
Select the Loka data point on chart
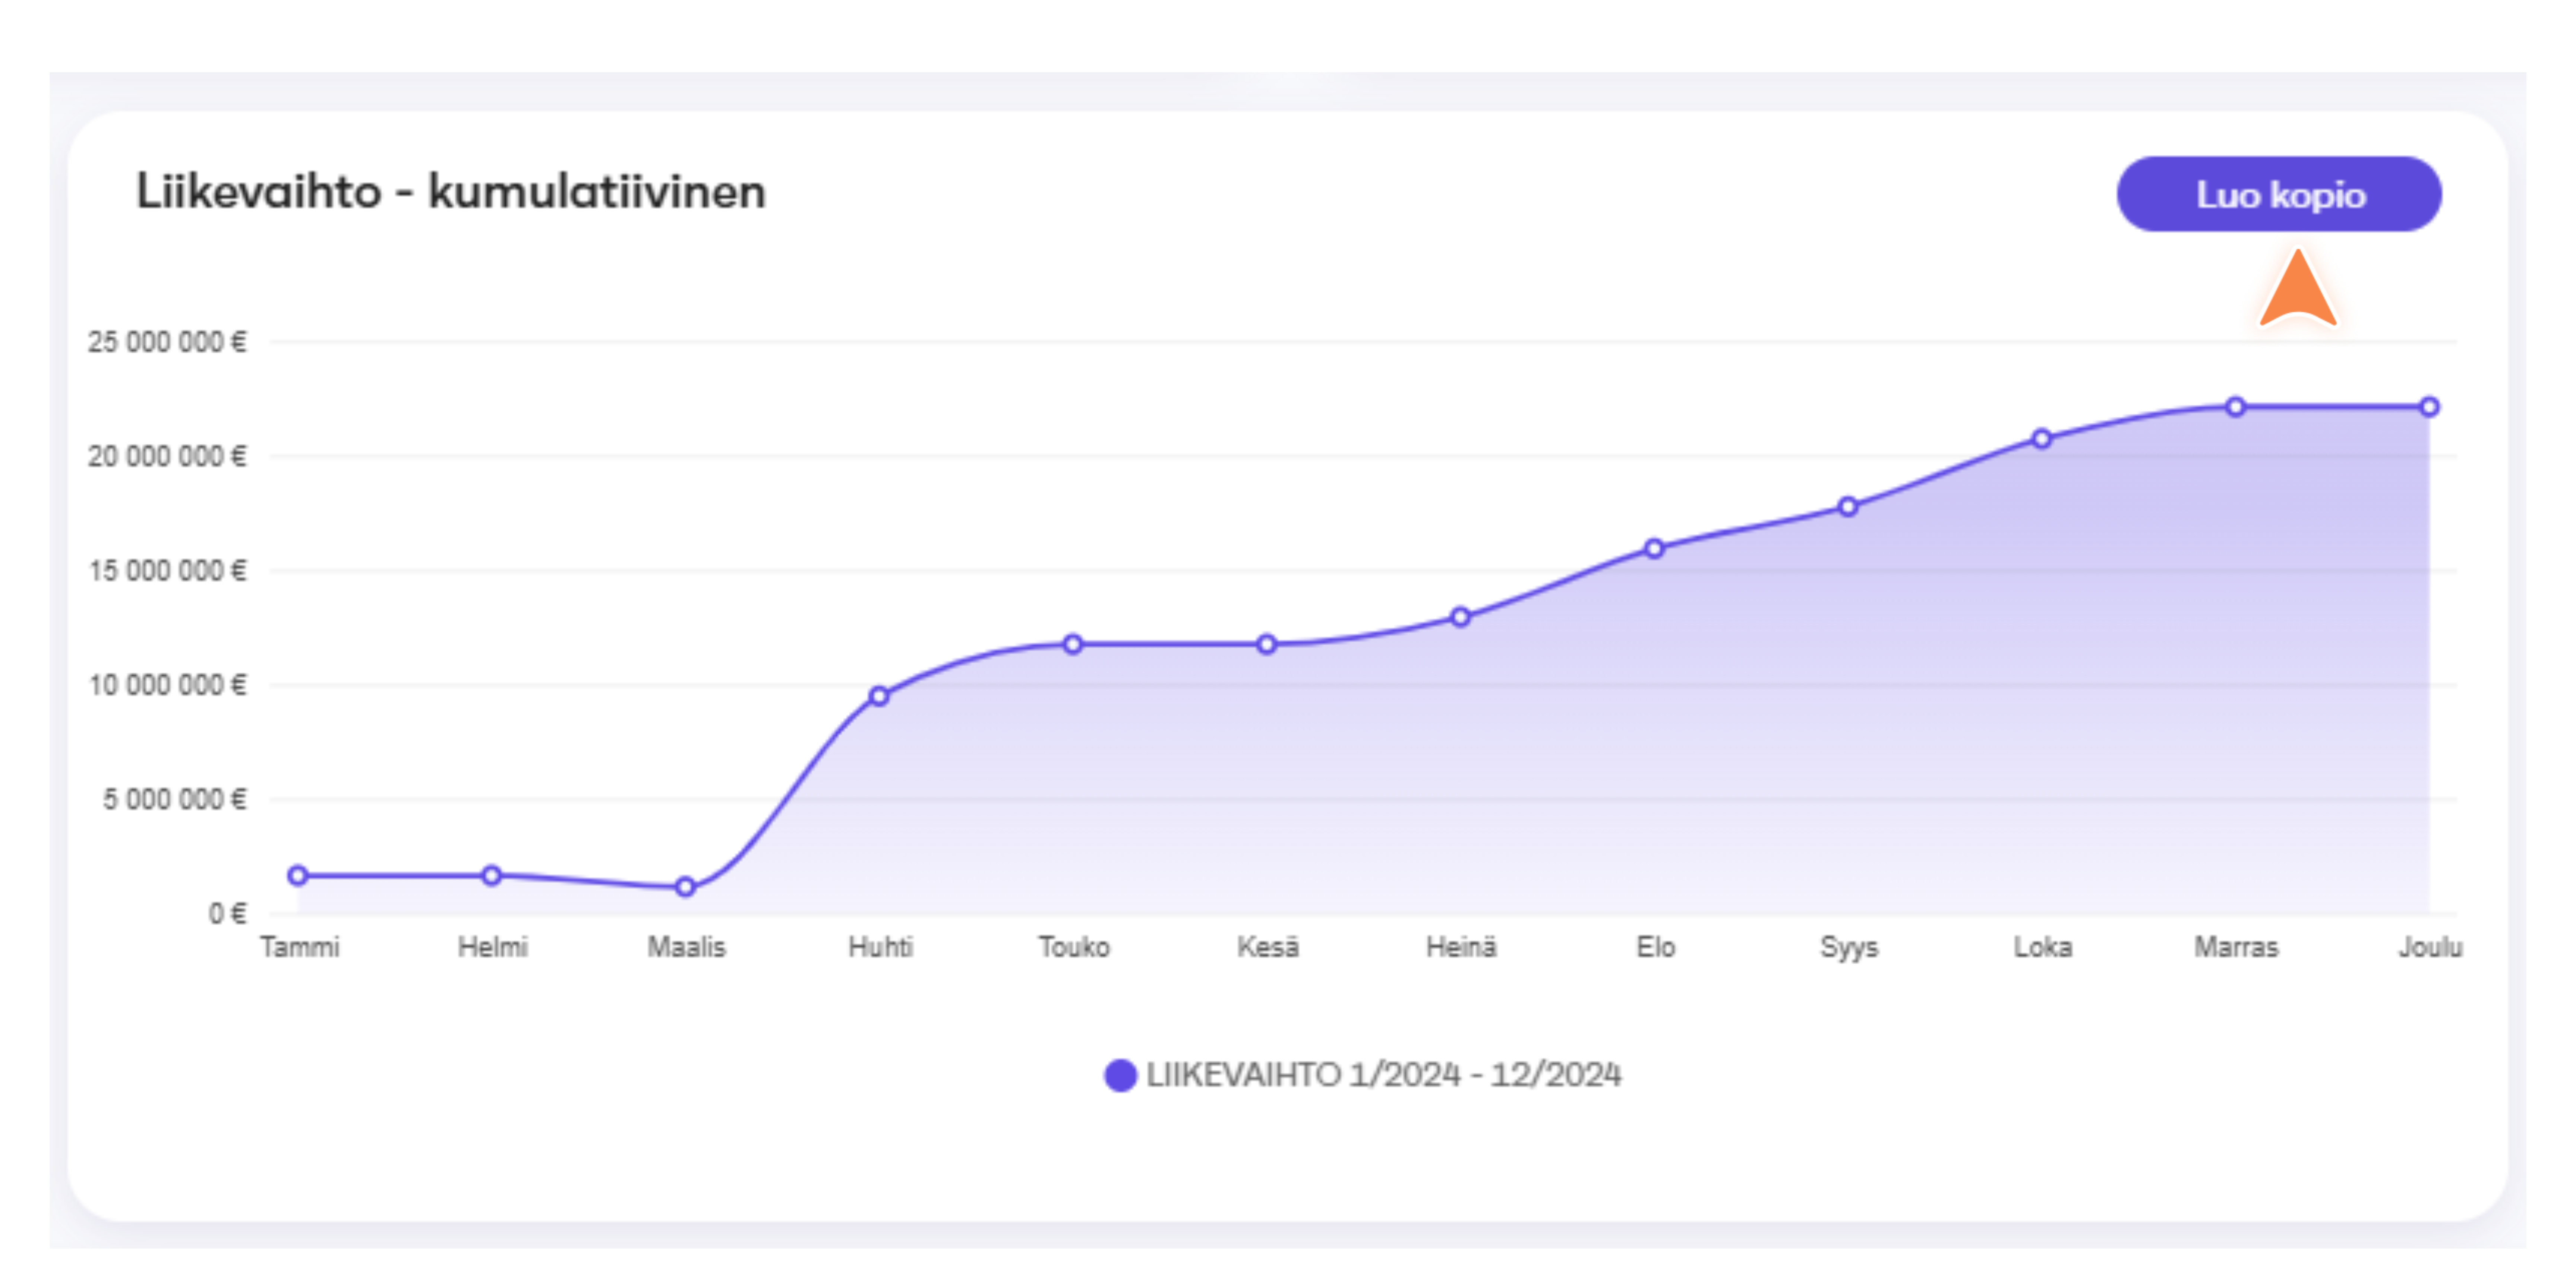click(x=2042, y=439)
